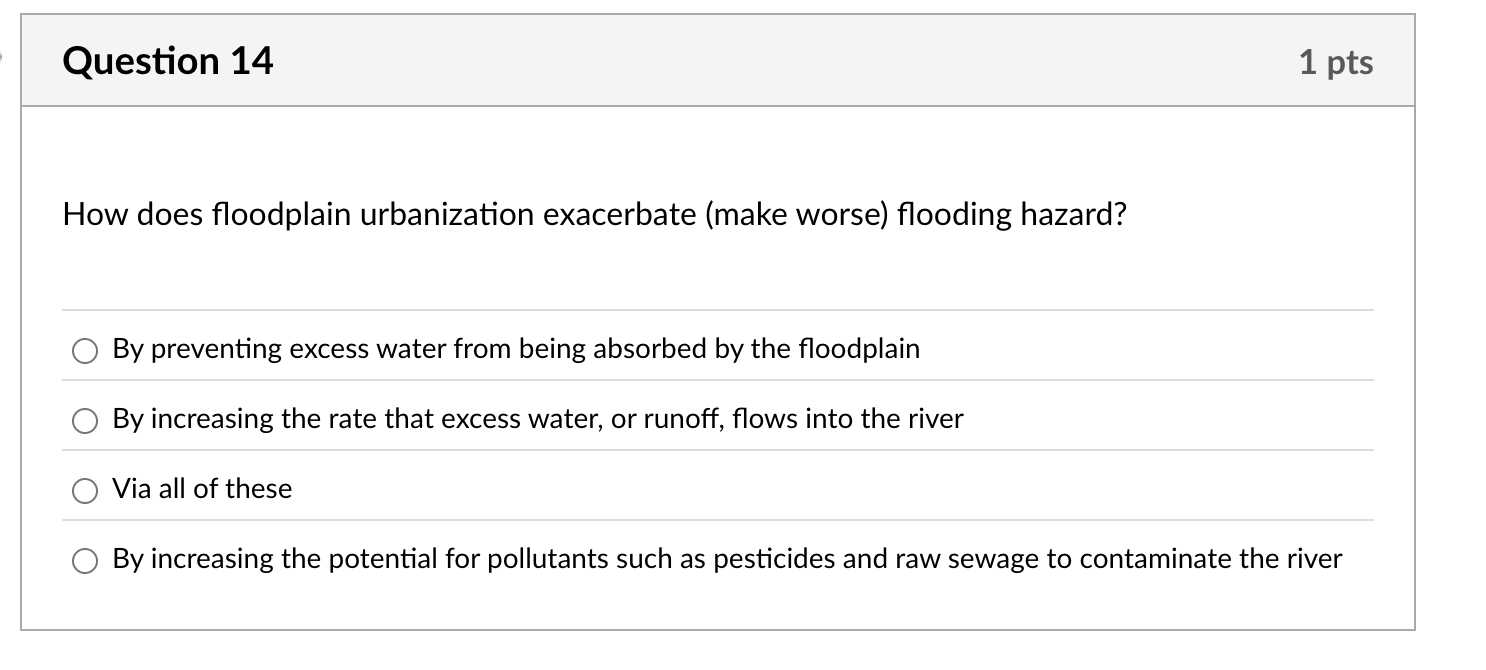Screen dimensions: 1486x670
Task: Select radio button for 'By preventing excess water from being absorbed'
Action: (x=85, y=351)
